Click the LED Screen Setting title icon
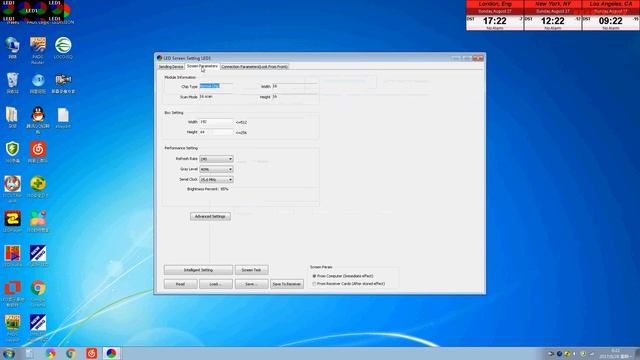Viewport: 640px width, 360px height. tap(160, 58)
